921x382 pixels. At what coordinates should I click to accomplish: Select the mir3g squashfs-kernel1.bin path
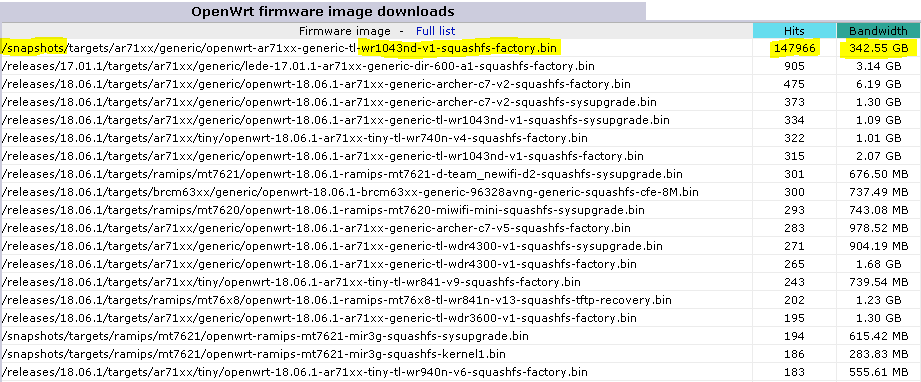[254, 354]
